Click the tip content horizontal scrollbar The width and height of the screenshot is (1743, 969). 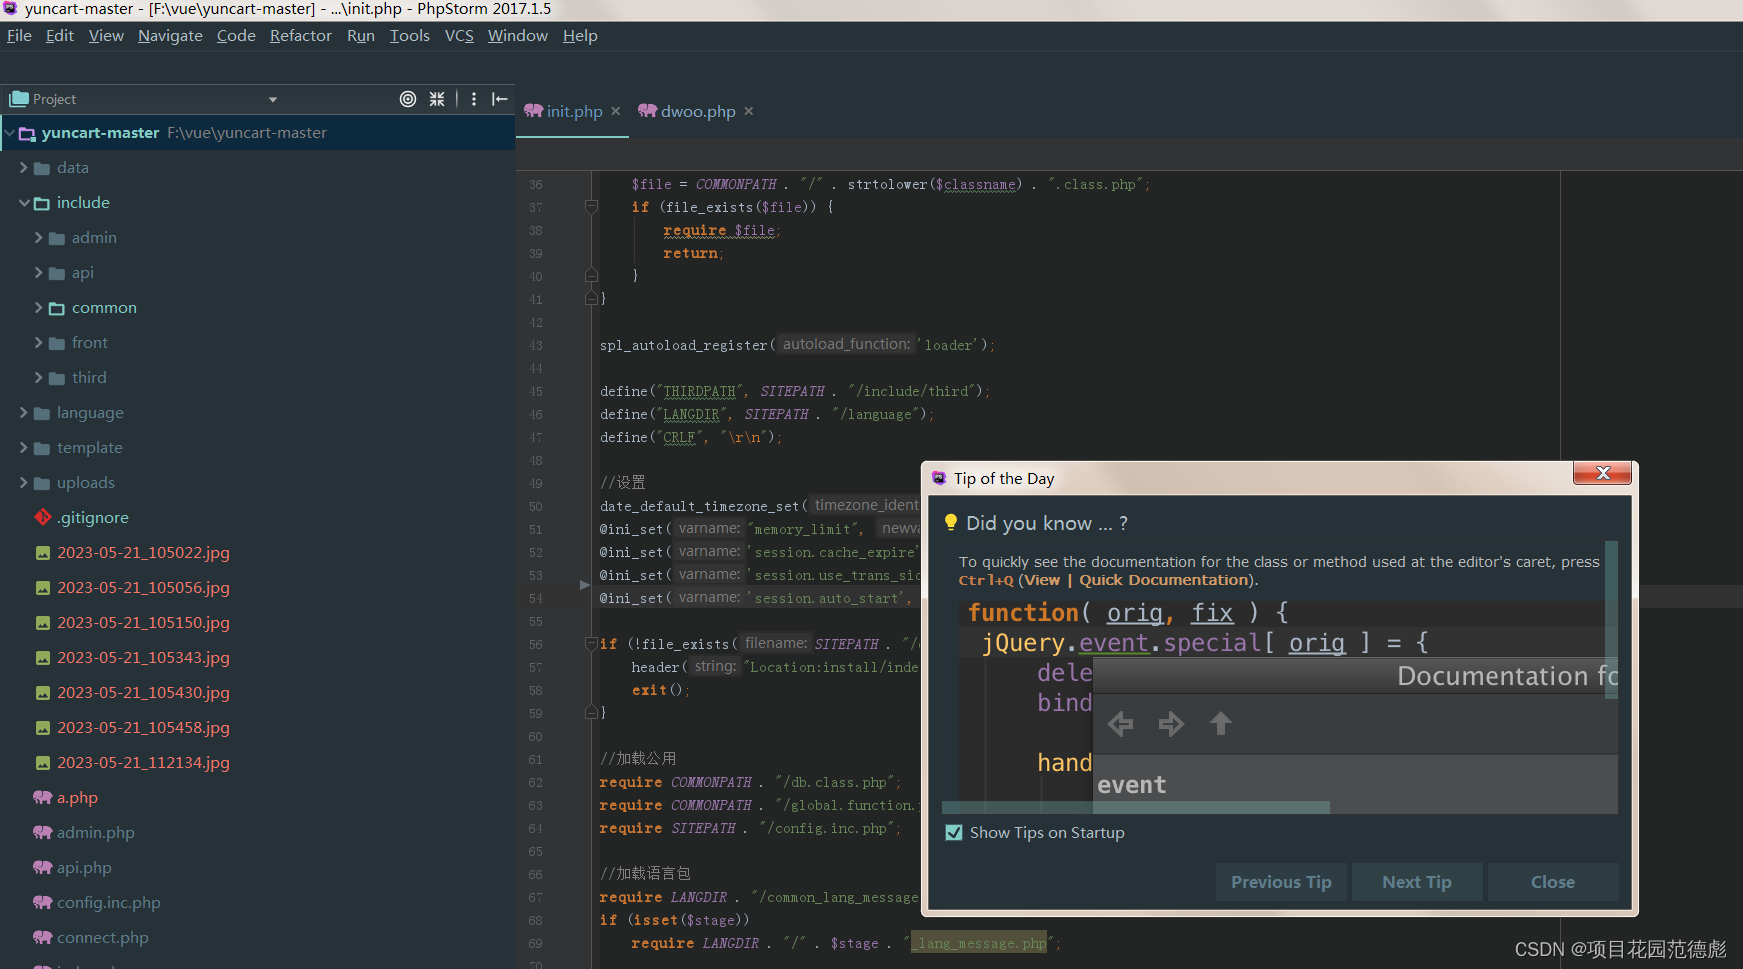(1136, 807)
